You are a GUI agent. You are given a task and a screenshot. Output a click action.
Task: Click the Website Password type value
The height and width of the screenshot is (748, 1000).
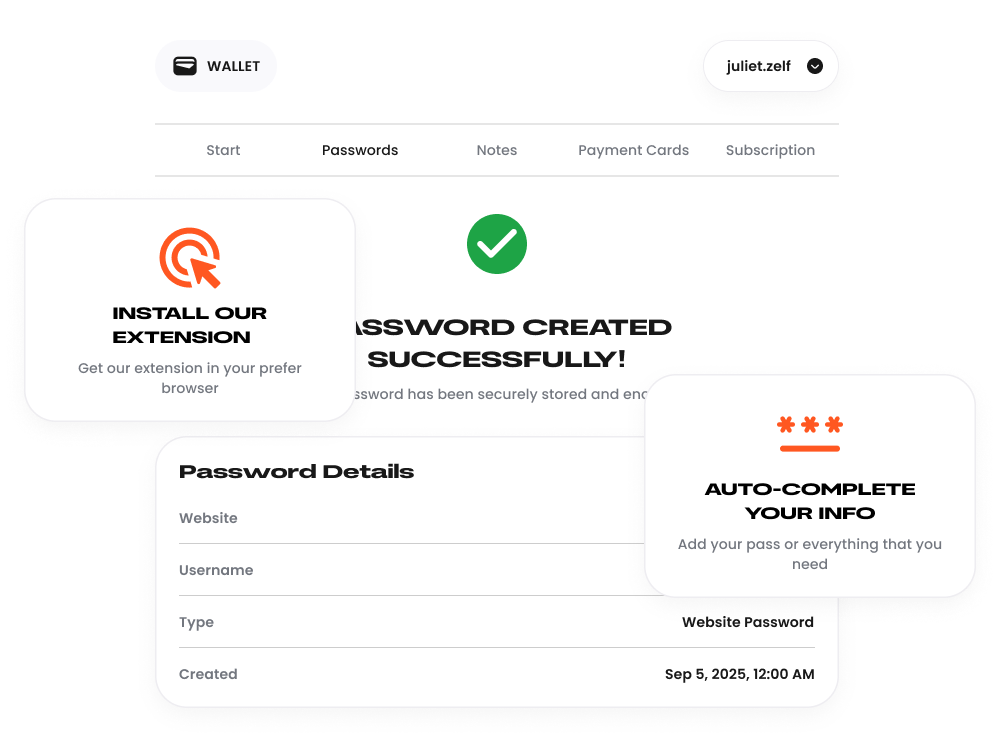click(748, 622)
